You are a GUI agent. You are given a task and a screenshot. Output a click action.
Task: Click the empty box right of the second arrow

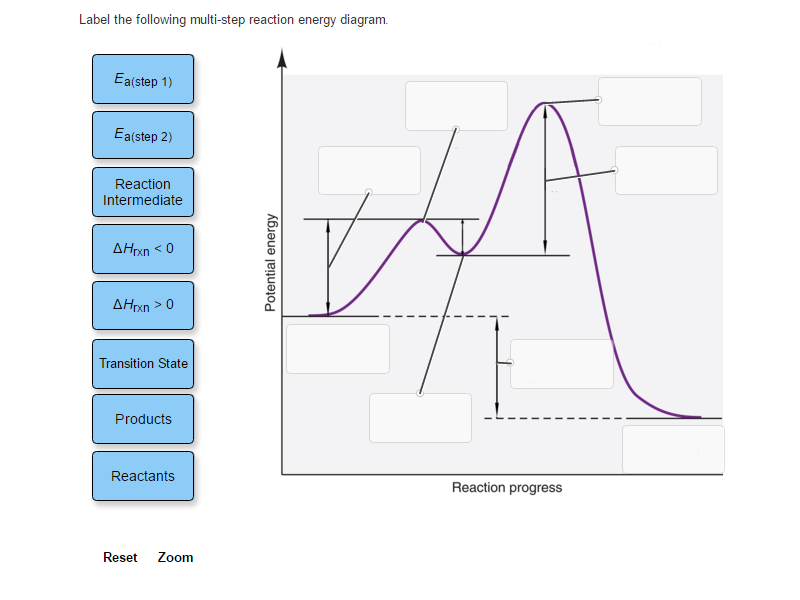[665, 170]
